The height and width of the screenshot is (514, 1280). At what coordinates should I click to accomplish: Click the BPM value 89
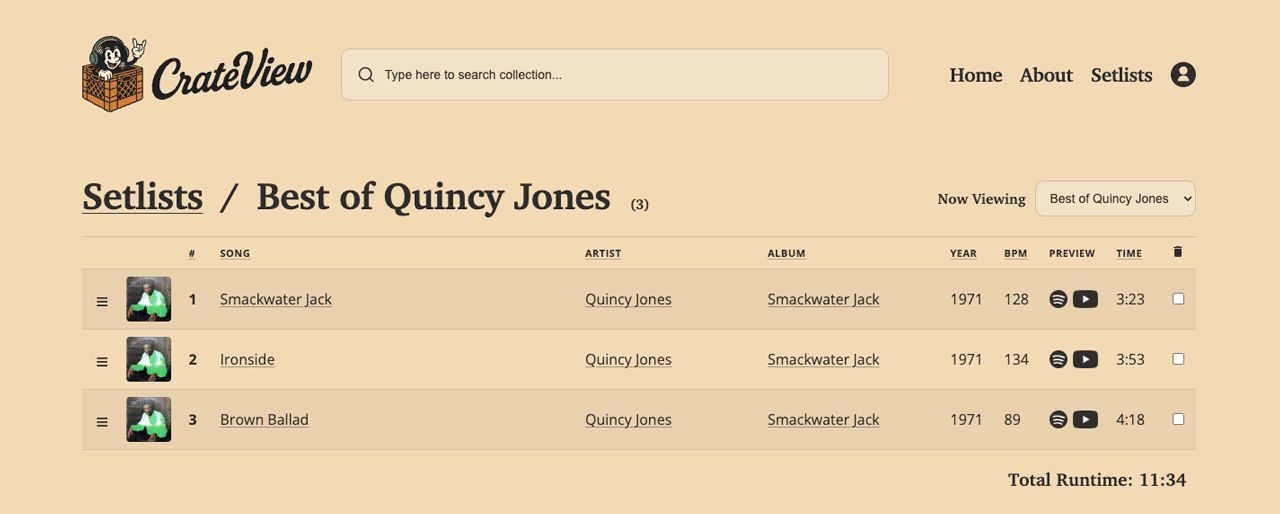[1012, 419]
